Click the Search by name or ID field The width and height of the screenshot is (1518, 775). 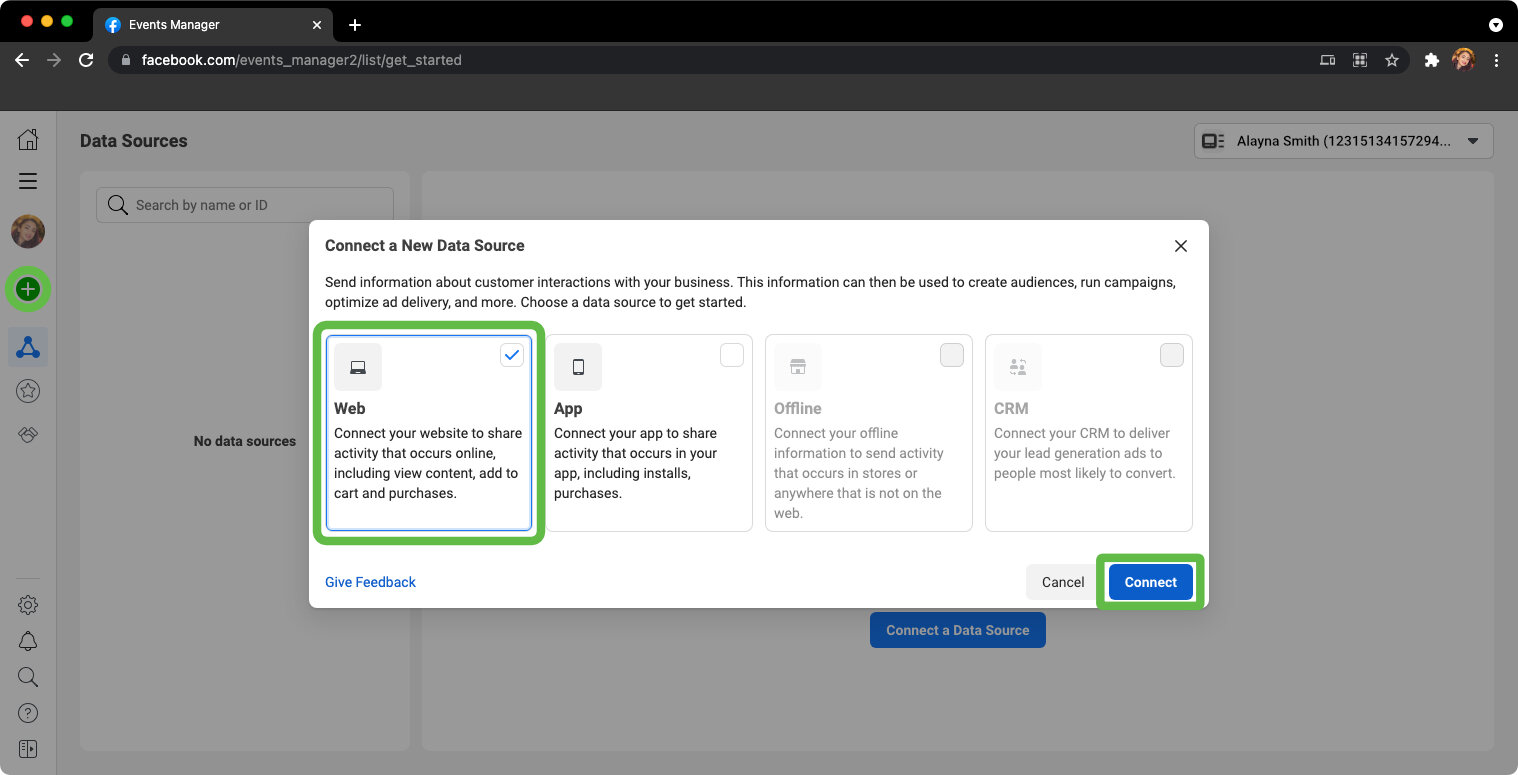(x=245, y=205)
